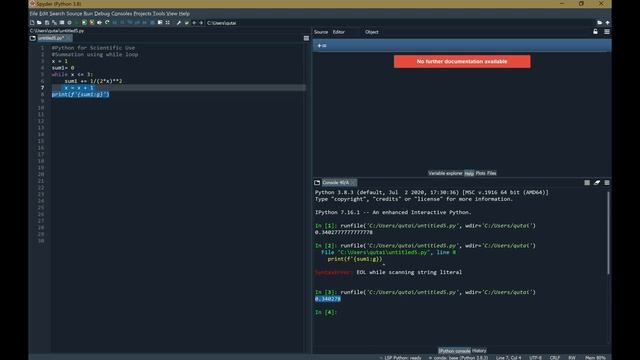The image size is (640, 360).
Task: Create a new file from the toolbar
Action: point(32,23)
